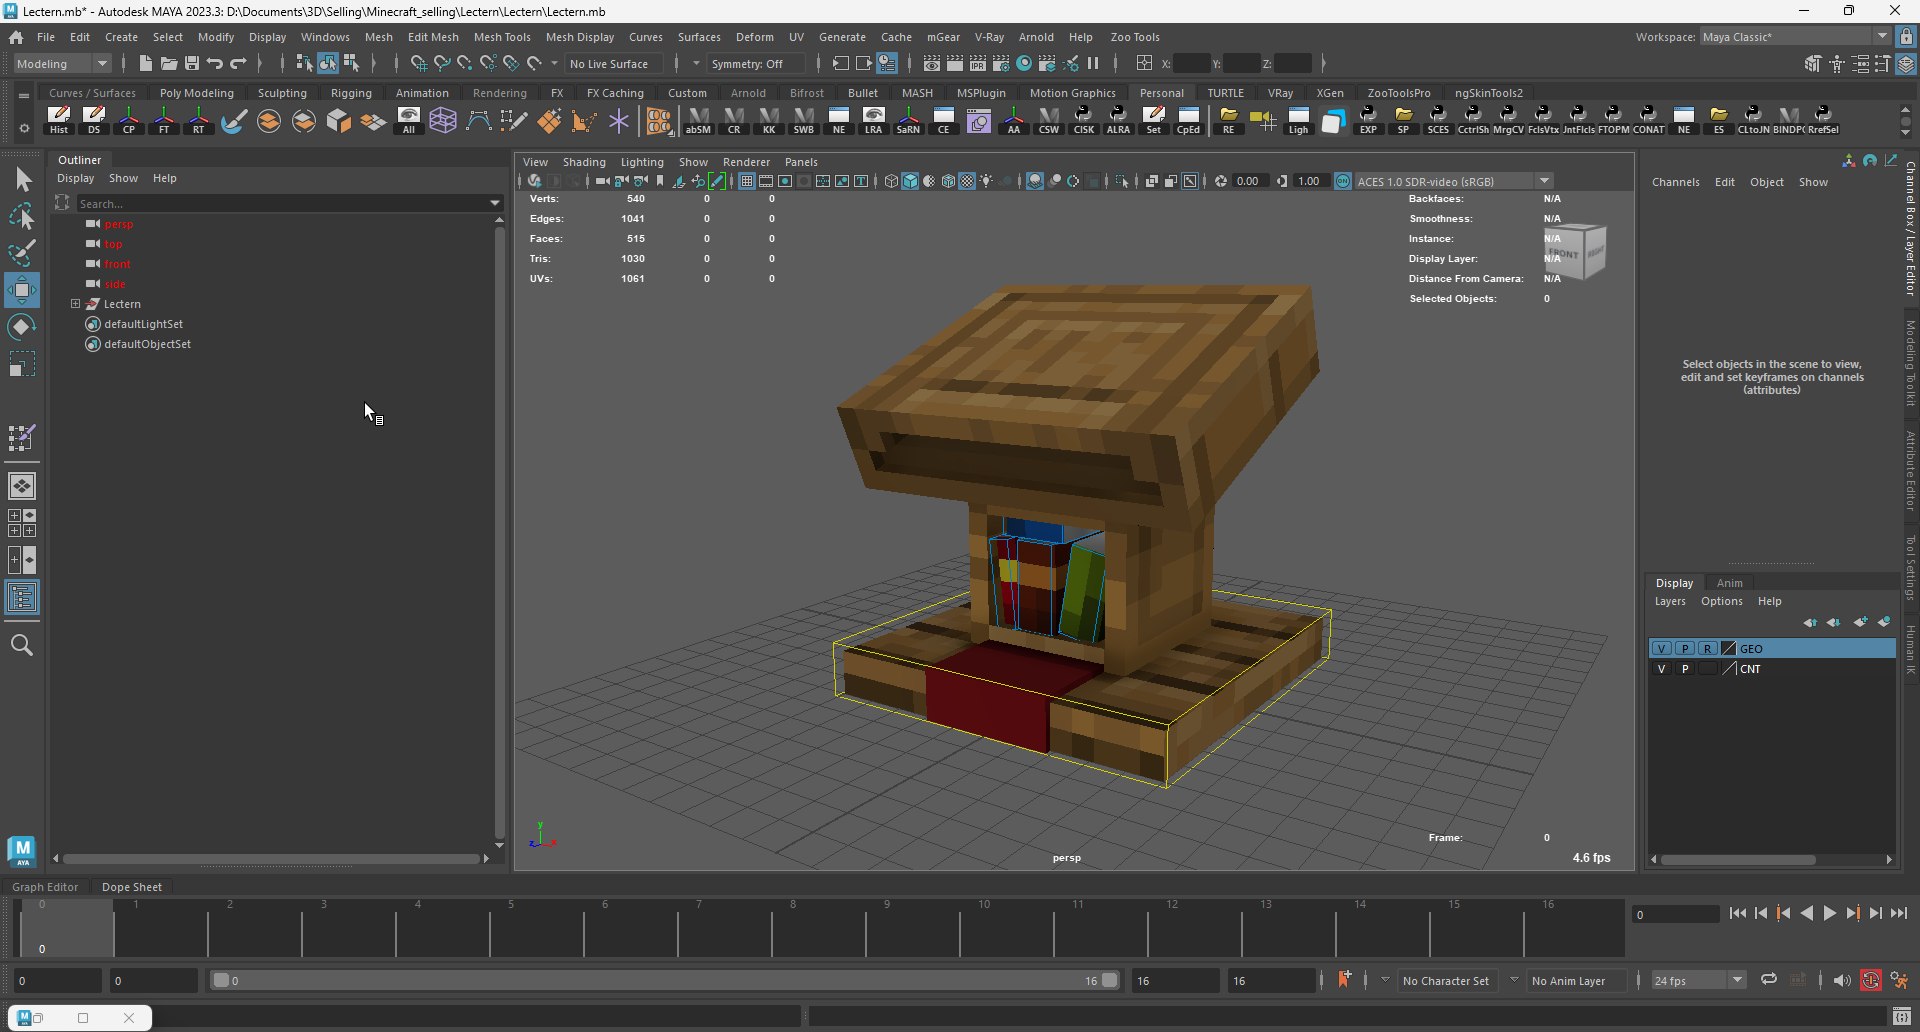Click the LRA shelf icon
1920x1032 pixels.
873,120
